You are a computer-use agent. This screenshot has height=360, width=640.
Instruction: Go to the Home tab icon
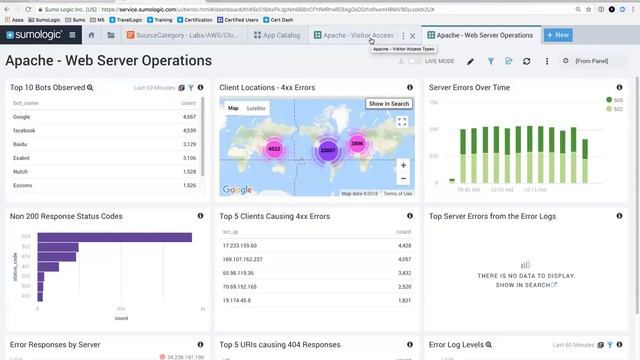point(91,35)
